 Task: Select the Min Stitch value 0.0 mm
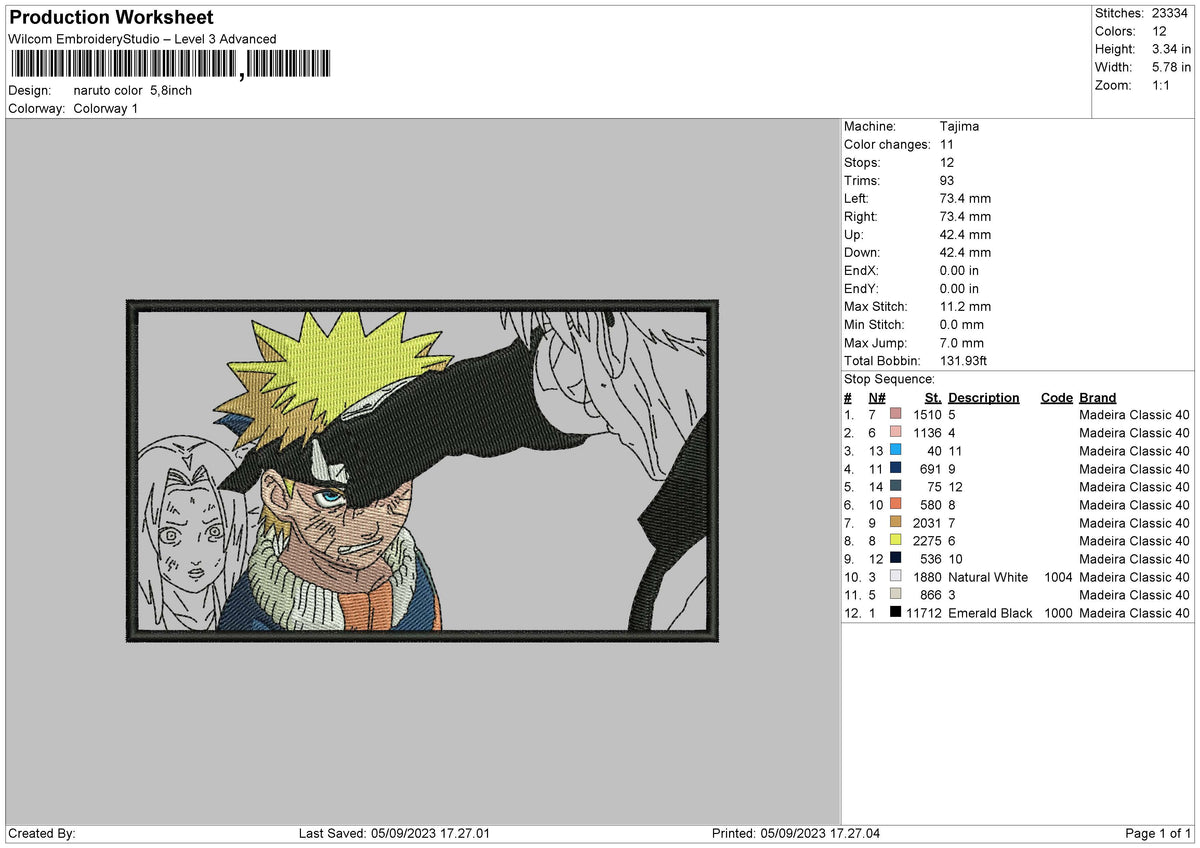[x=962, y=324]
